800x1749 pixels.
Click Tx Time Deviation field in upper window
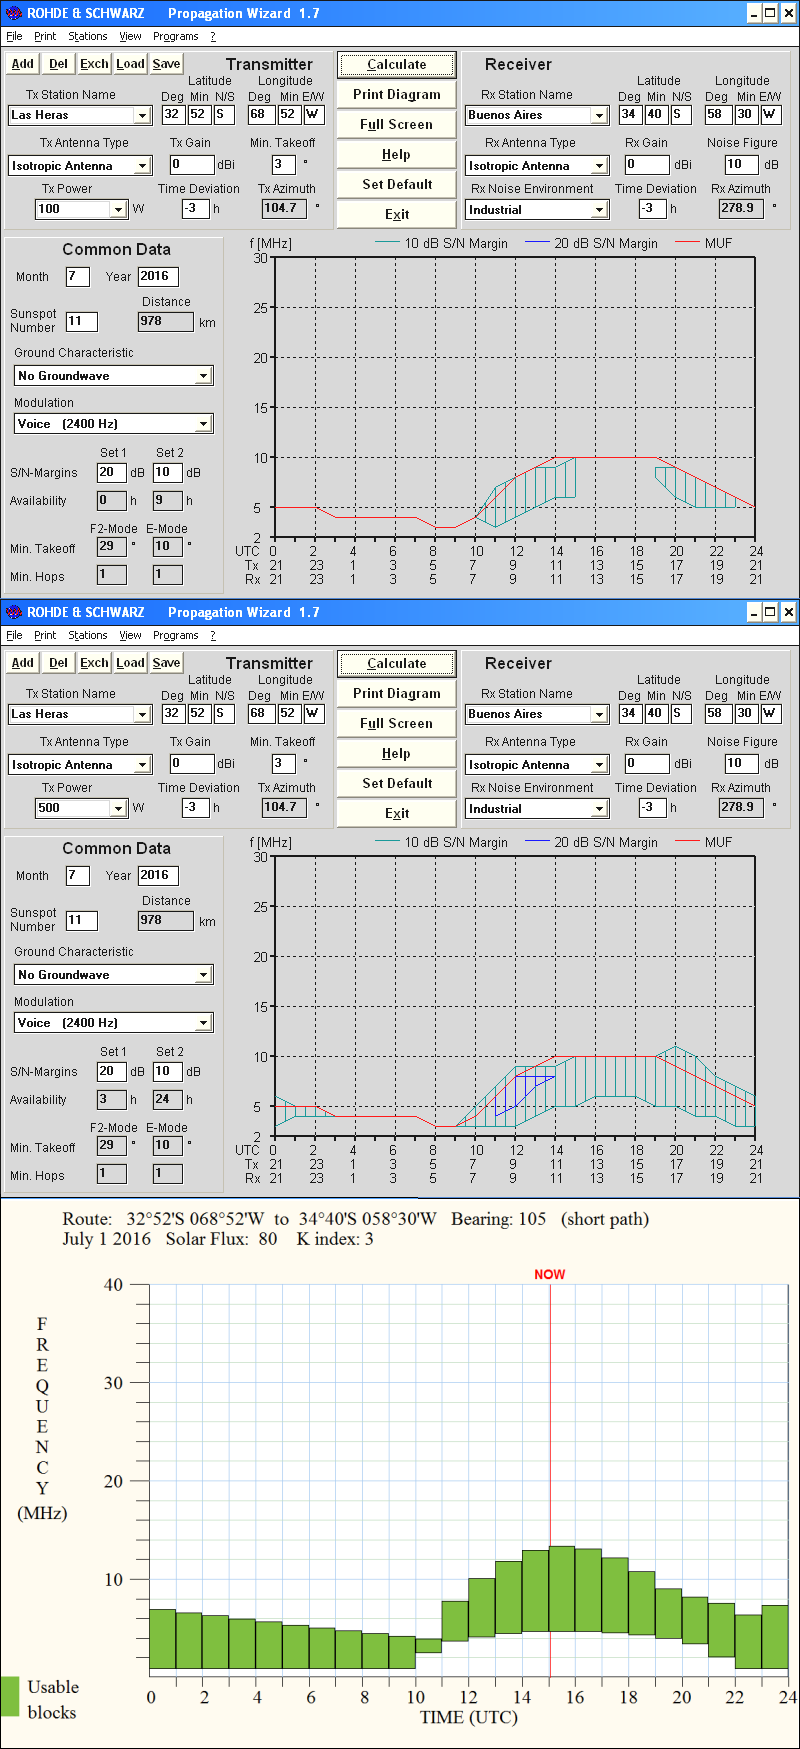point(195,208)
